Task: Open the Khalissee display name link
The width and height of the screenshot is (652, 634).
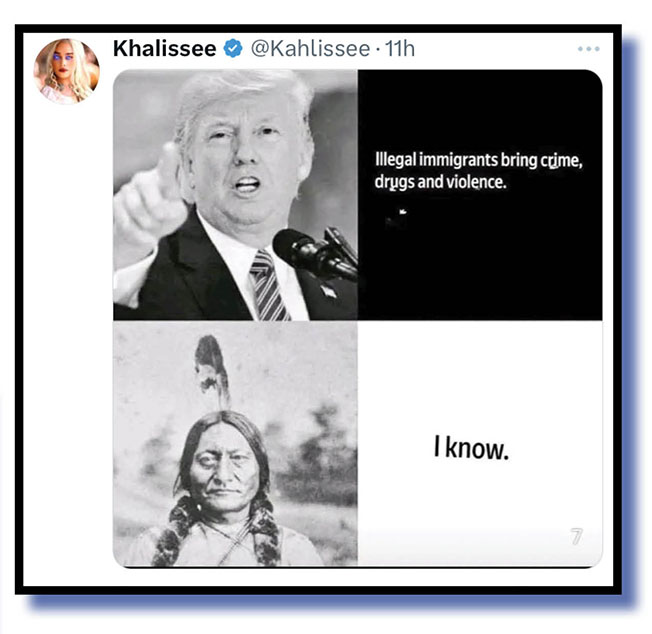Action: click(x=165, y=49)
